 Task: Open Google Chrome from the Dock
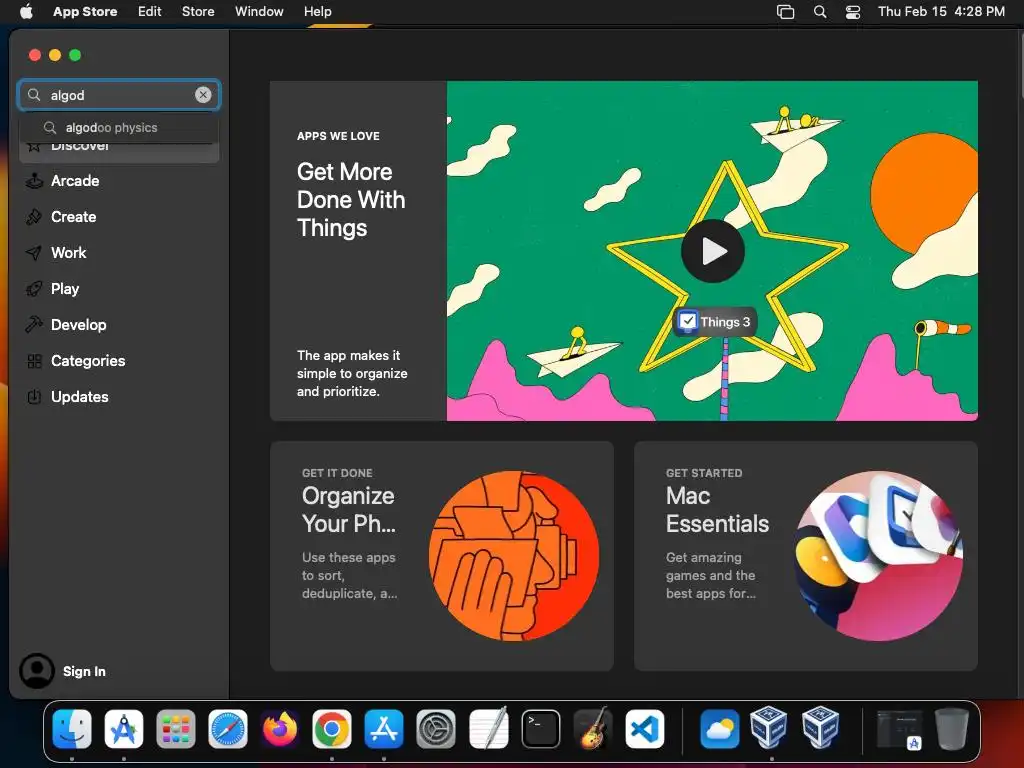tap(332, 729)
